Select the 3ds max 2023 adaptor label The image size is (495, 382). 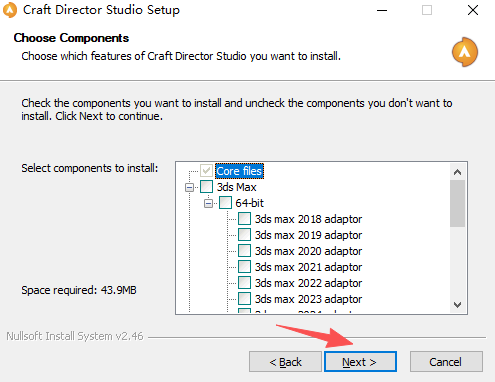(x=308, y=299)
